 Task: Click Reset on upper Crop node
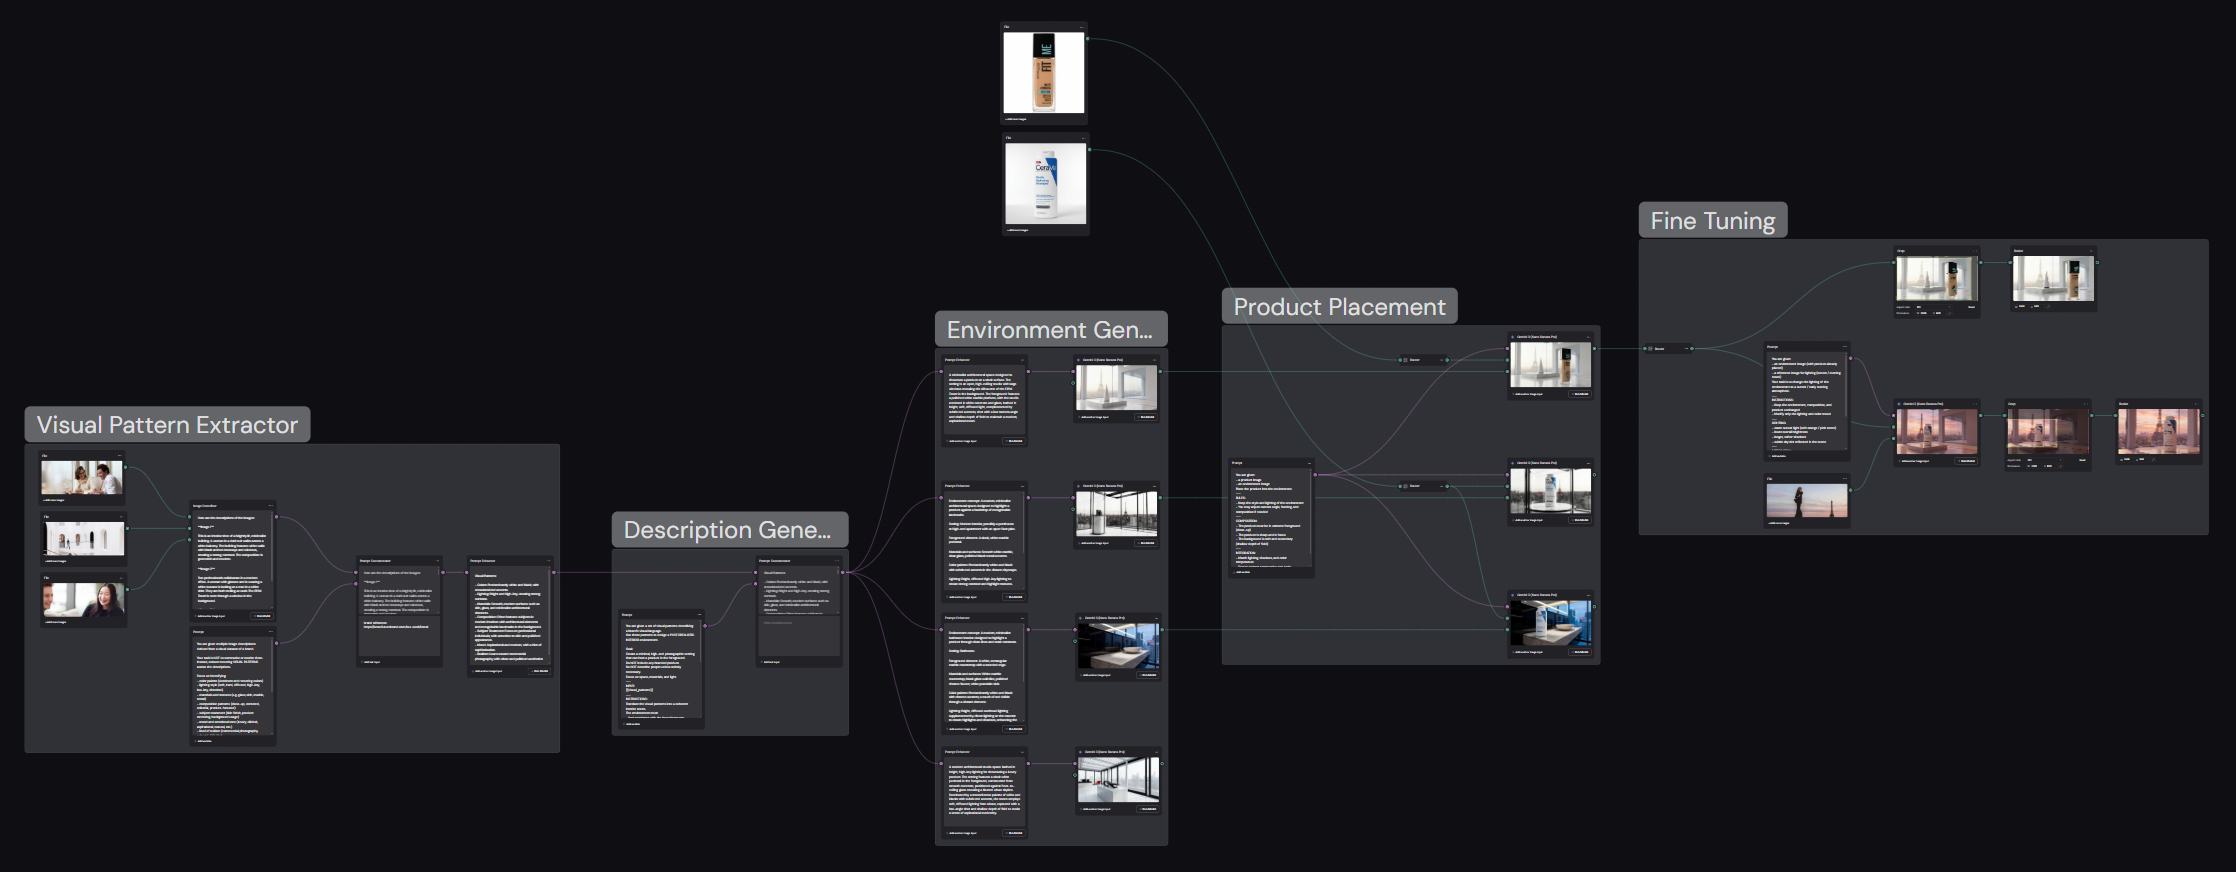tap(1971, 307)
